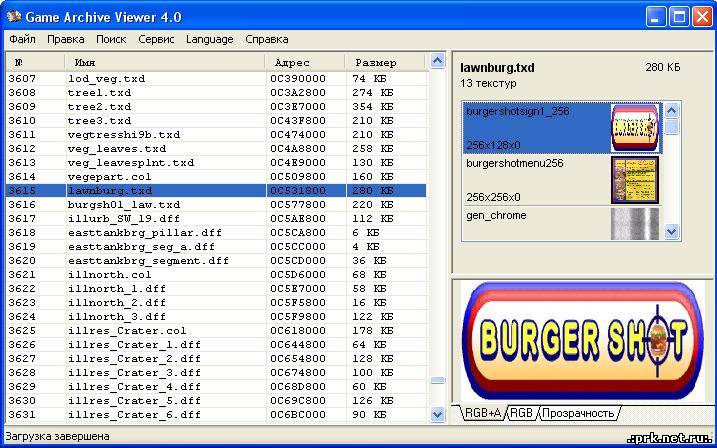This screenshot has width=717, height=448.
Task: Click texture list scroll down arrow
Action: pos(671,232)
